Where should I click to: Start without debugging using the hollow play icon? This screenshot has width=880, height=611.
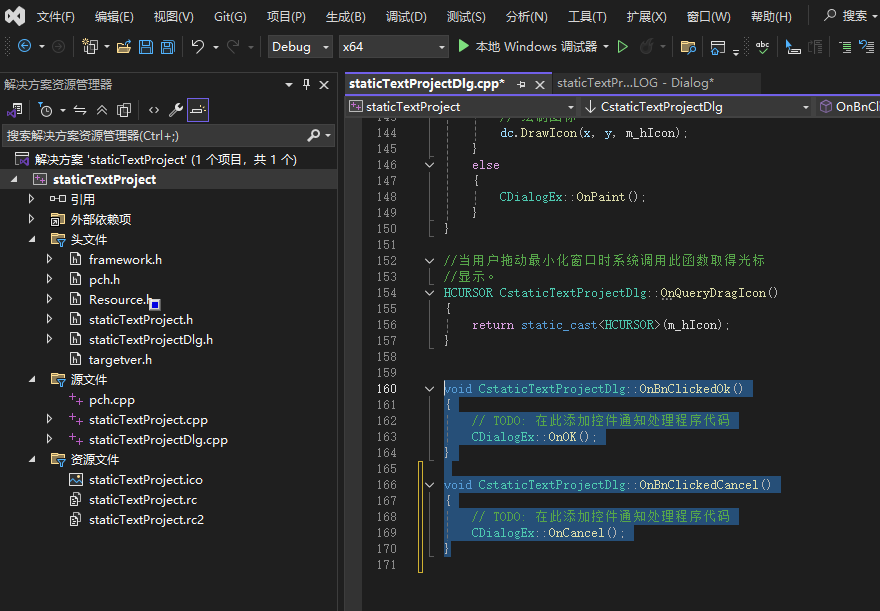pyautogui.click(x=623, y=47)
